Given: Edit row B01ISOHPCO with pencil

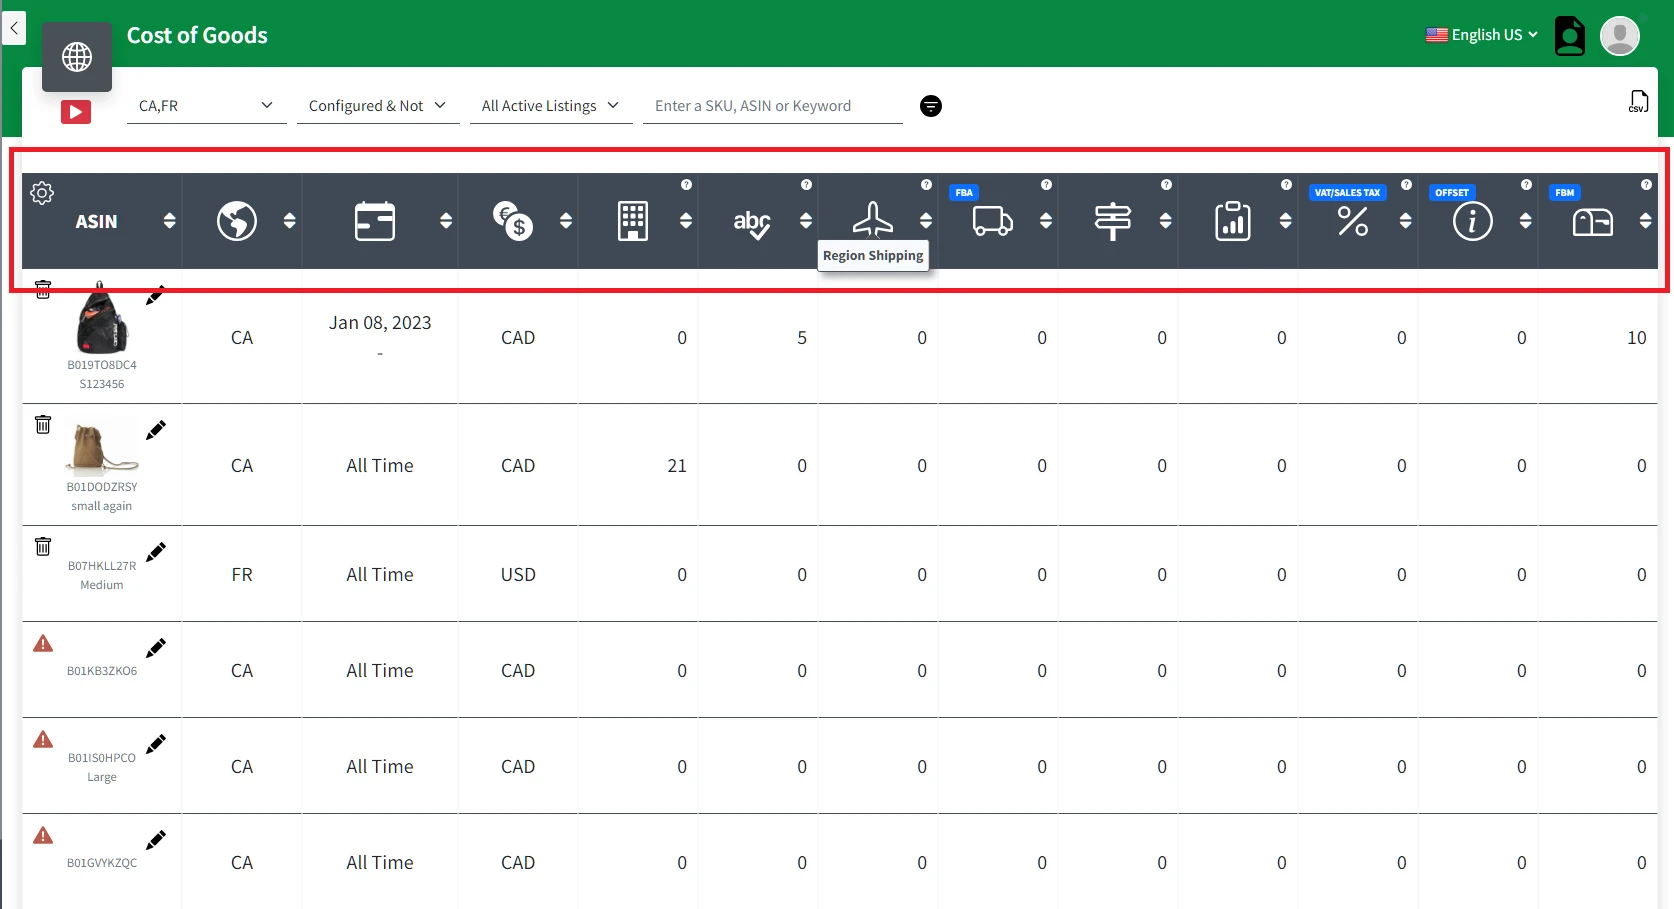Looking at the screenshot, I should click(x=156, y=745).
